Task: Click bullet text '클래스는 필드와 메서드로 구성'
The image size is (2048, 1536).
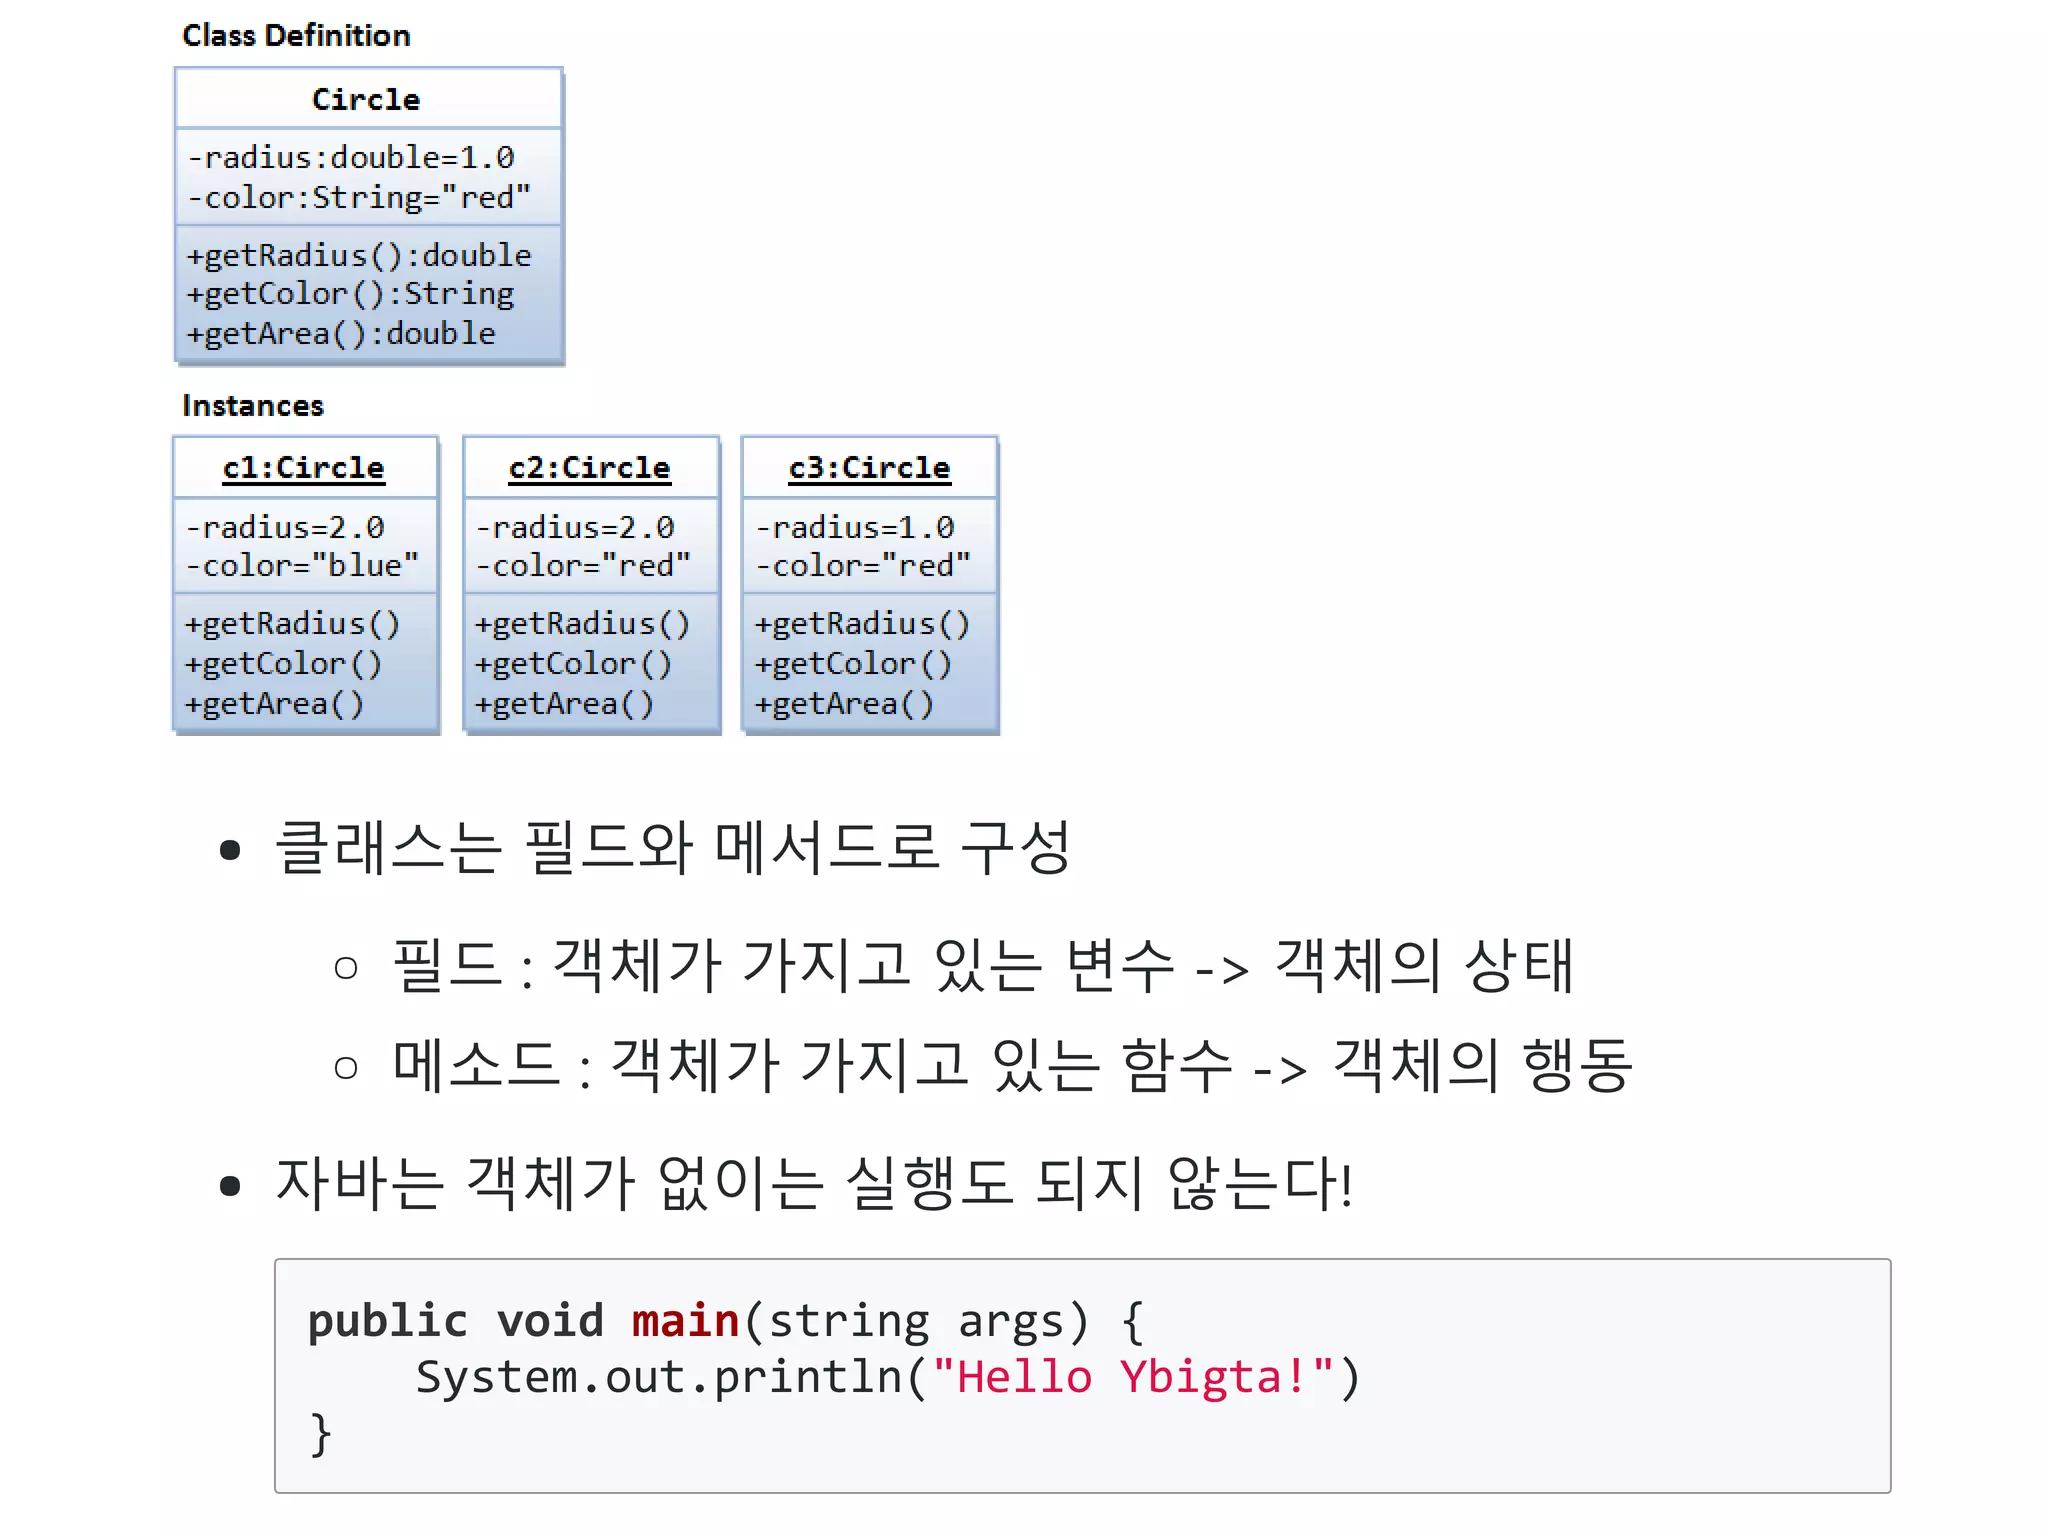Action: click(673, 848)
